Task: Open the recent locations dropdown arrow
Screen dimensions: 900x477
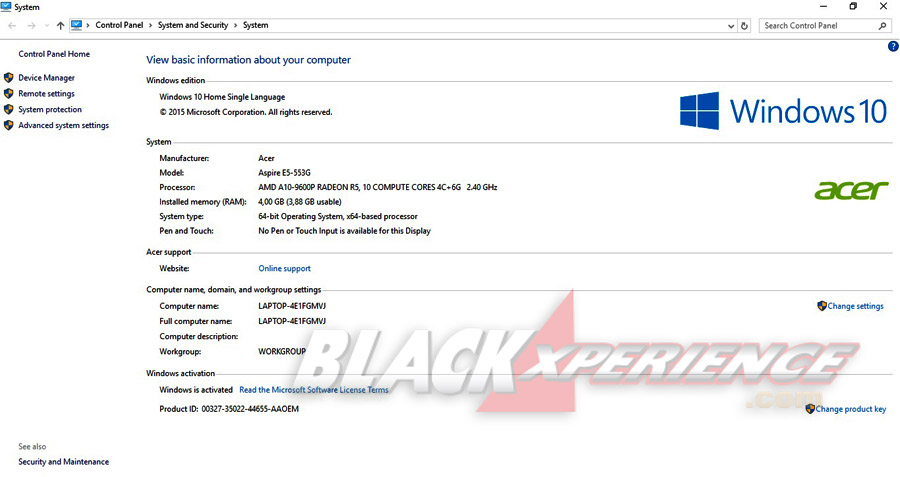Action: point(47,25)
